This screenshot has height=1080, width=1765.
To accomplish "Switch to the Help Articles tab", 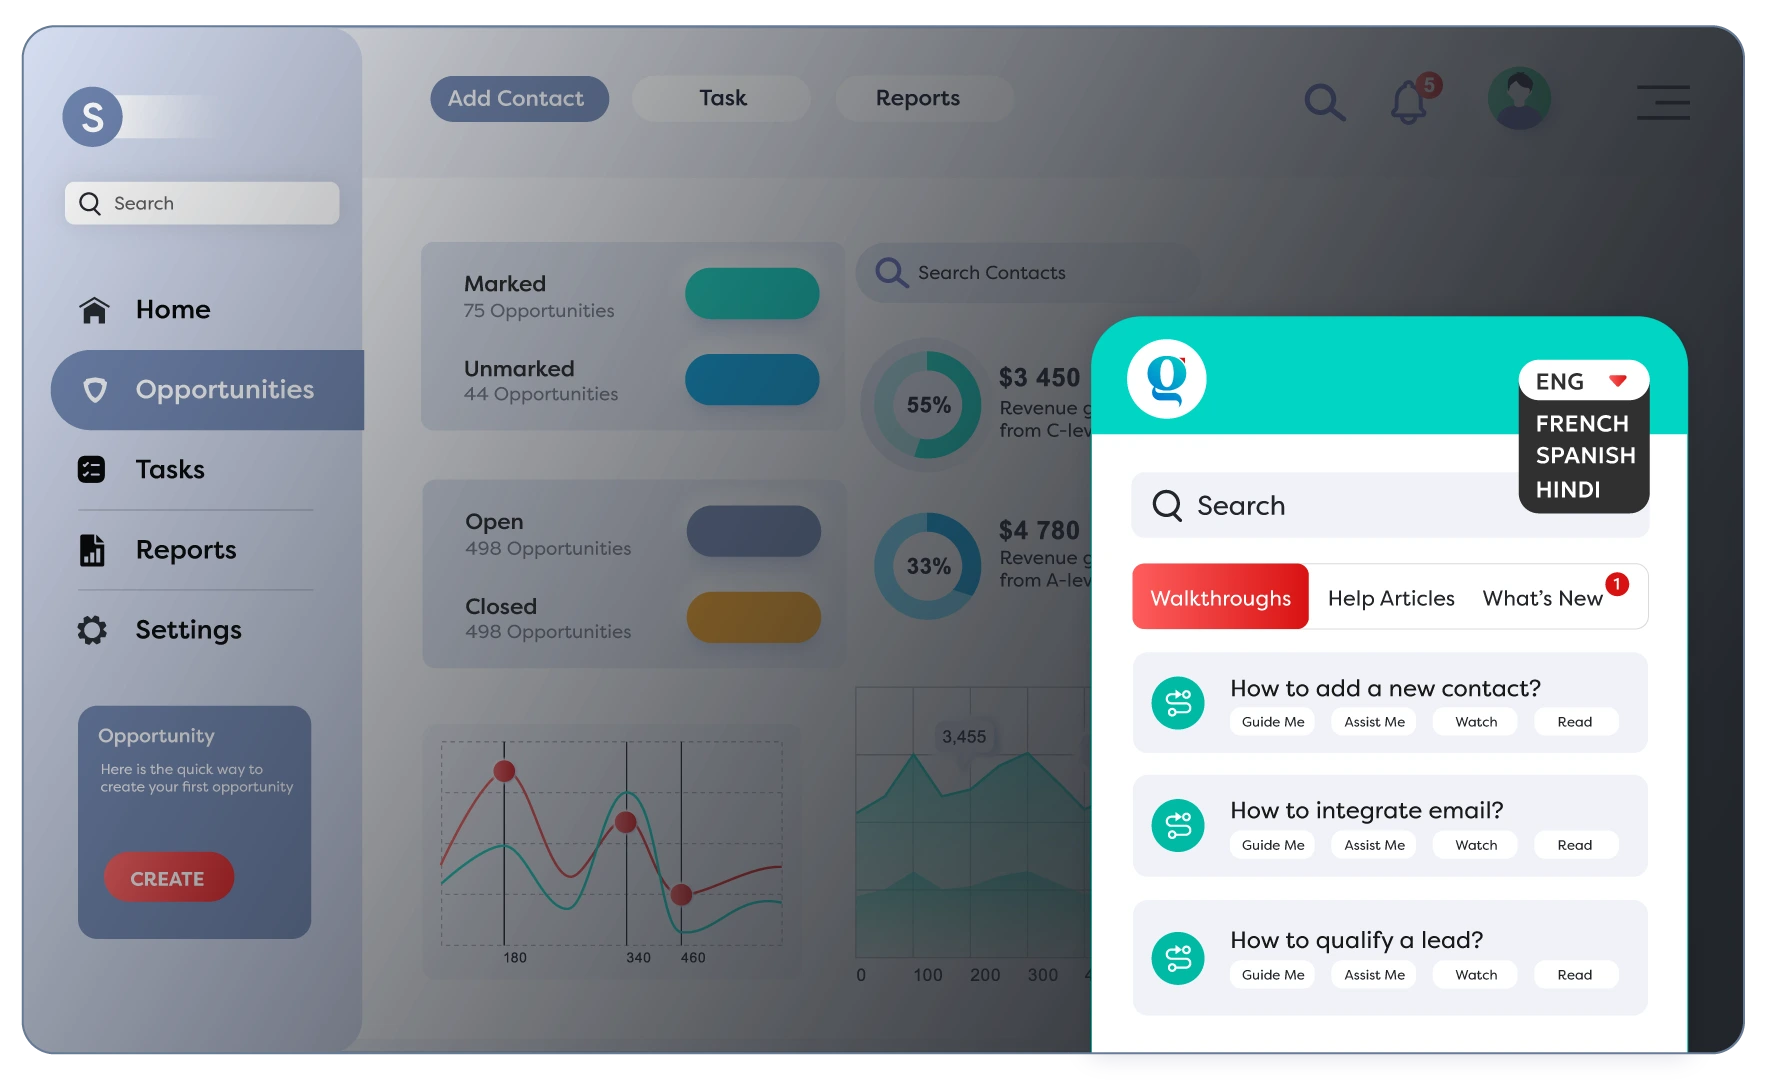I will click(1391, 598).
